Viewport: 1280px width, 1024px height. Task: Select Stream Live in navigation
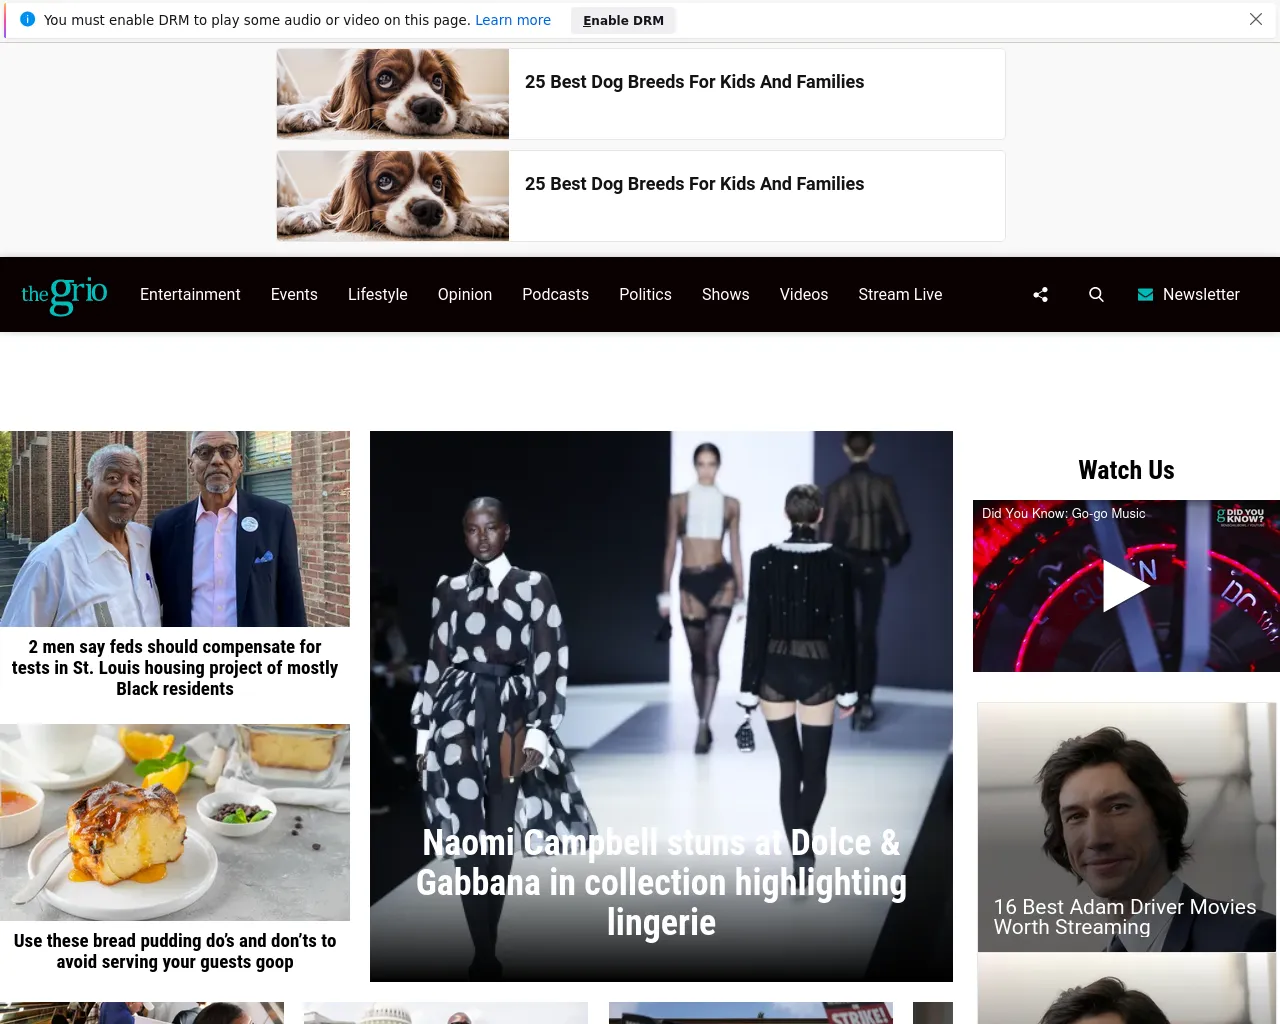900,295
